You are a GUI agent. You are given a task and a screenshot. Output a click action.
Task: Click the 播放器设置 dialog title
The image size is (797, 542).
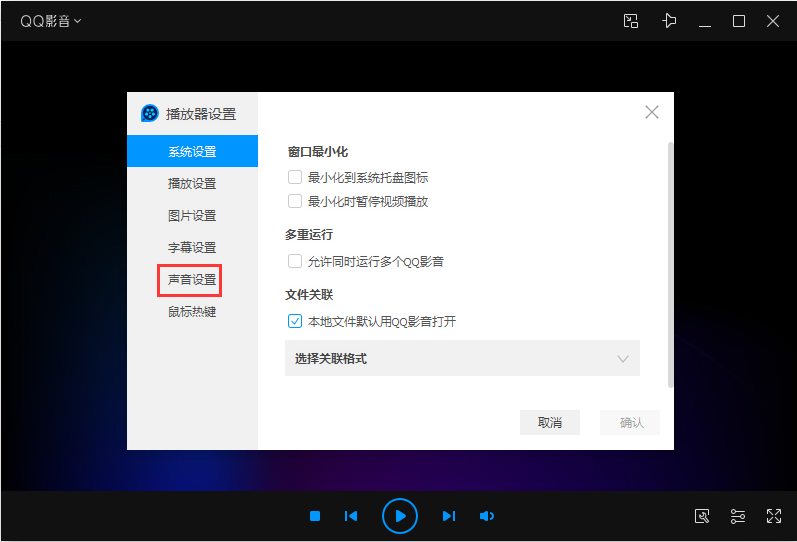pos(201,114)
